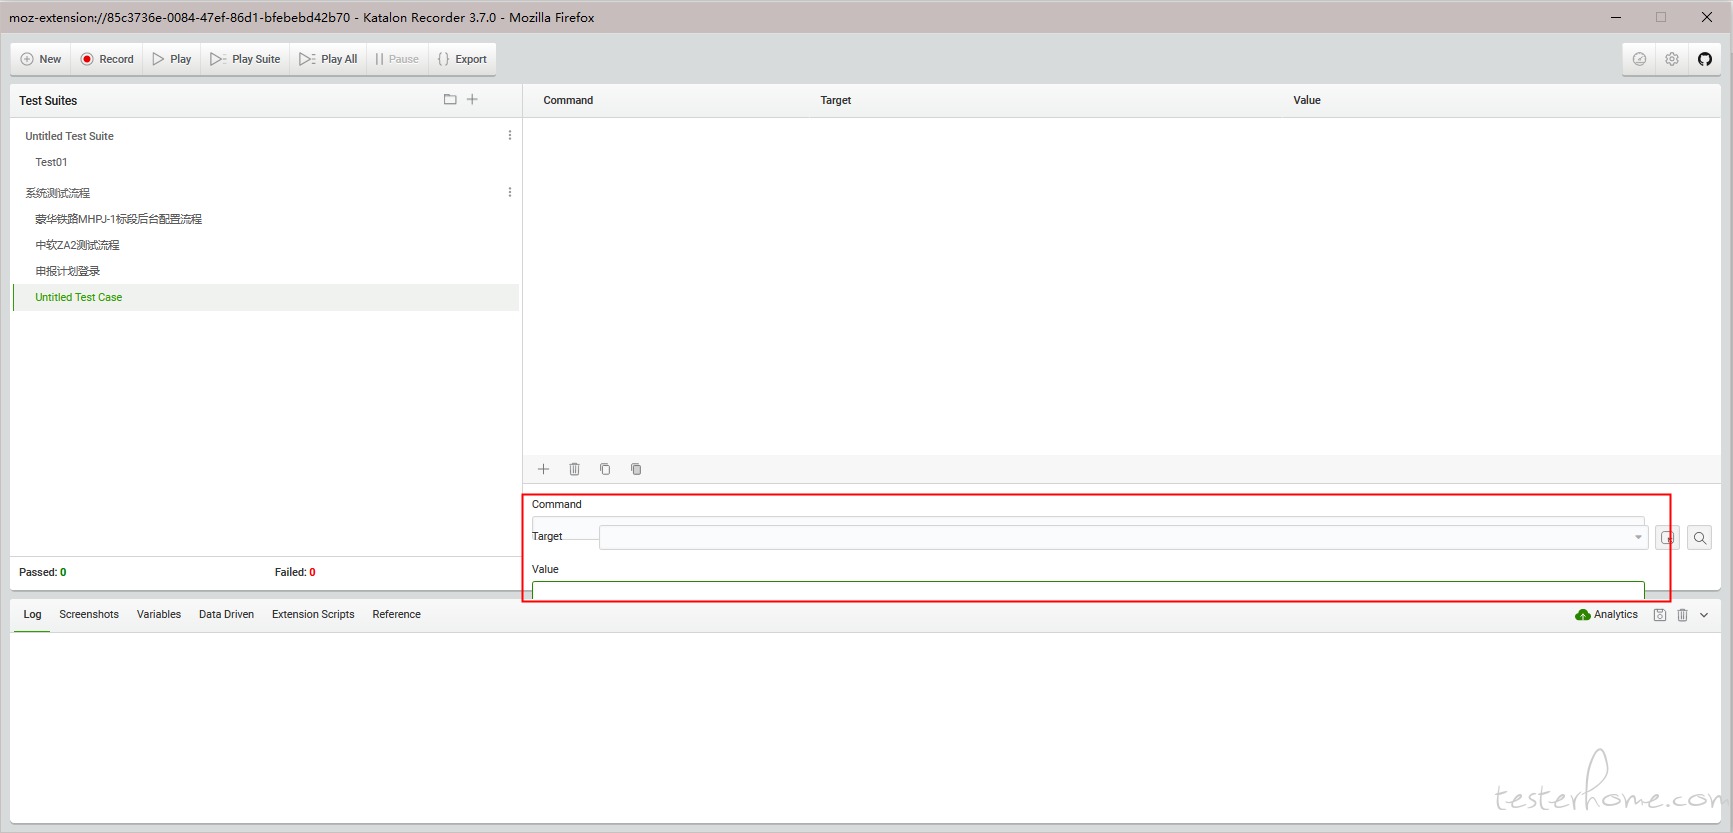Switch to the Log tab
The image size is (1733, 833).
click(33, 614)
